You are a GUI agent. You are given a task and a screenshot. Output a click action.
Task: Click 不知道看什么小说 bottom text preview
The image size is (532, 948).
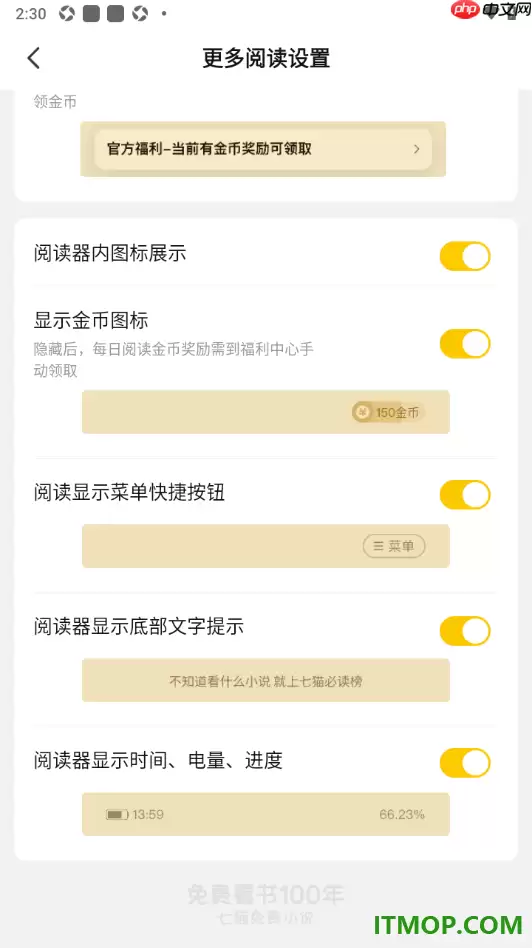(265, 681)
